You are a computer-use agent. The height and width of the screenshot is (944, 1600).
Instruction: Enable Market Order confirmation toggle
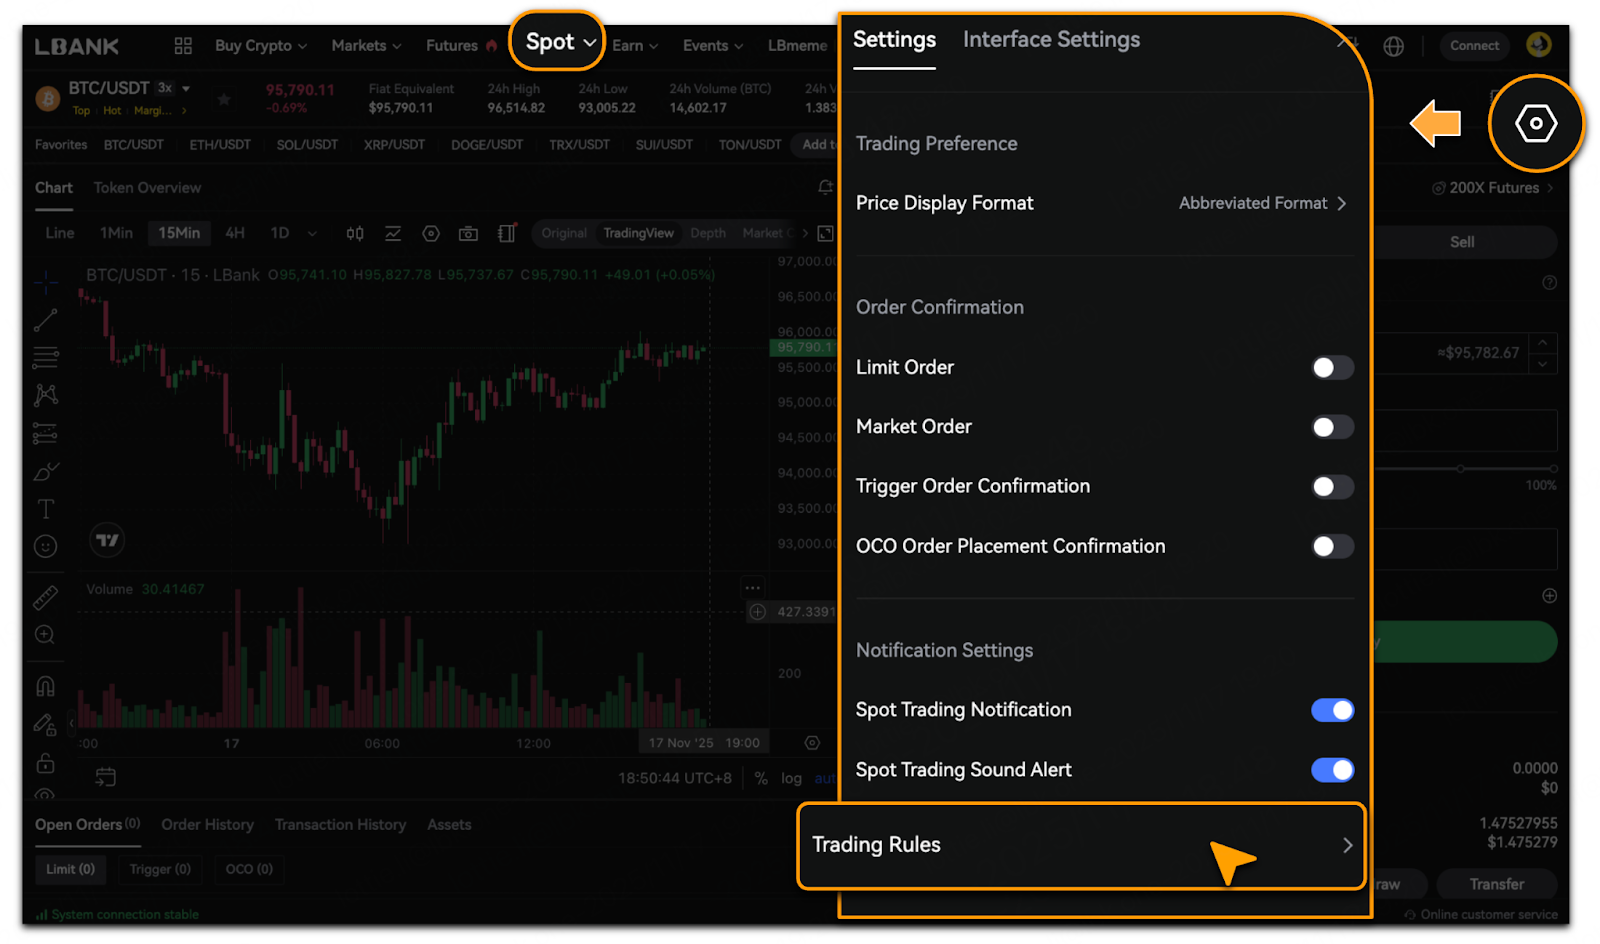(x=1331, y=427)
